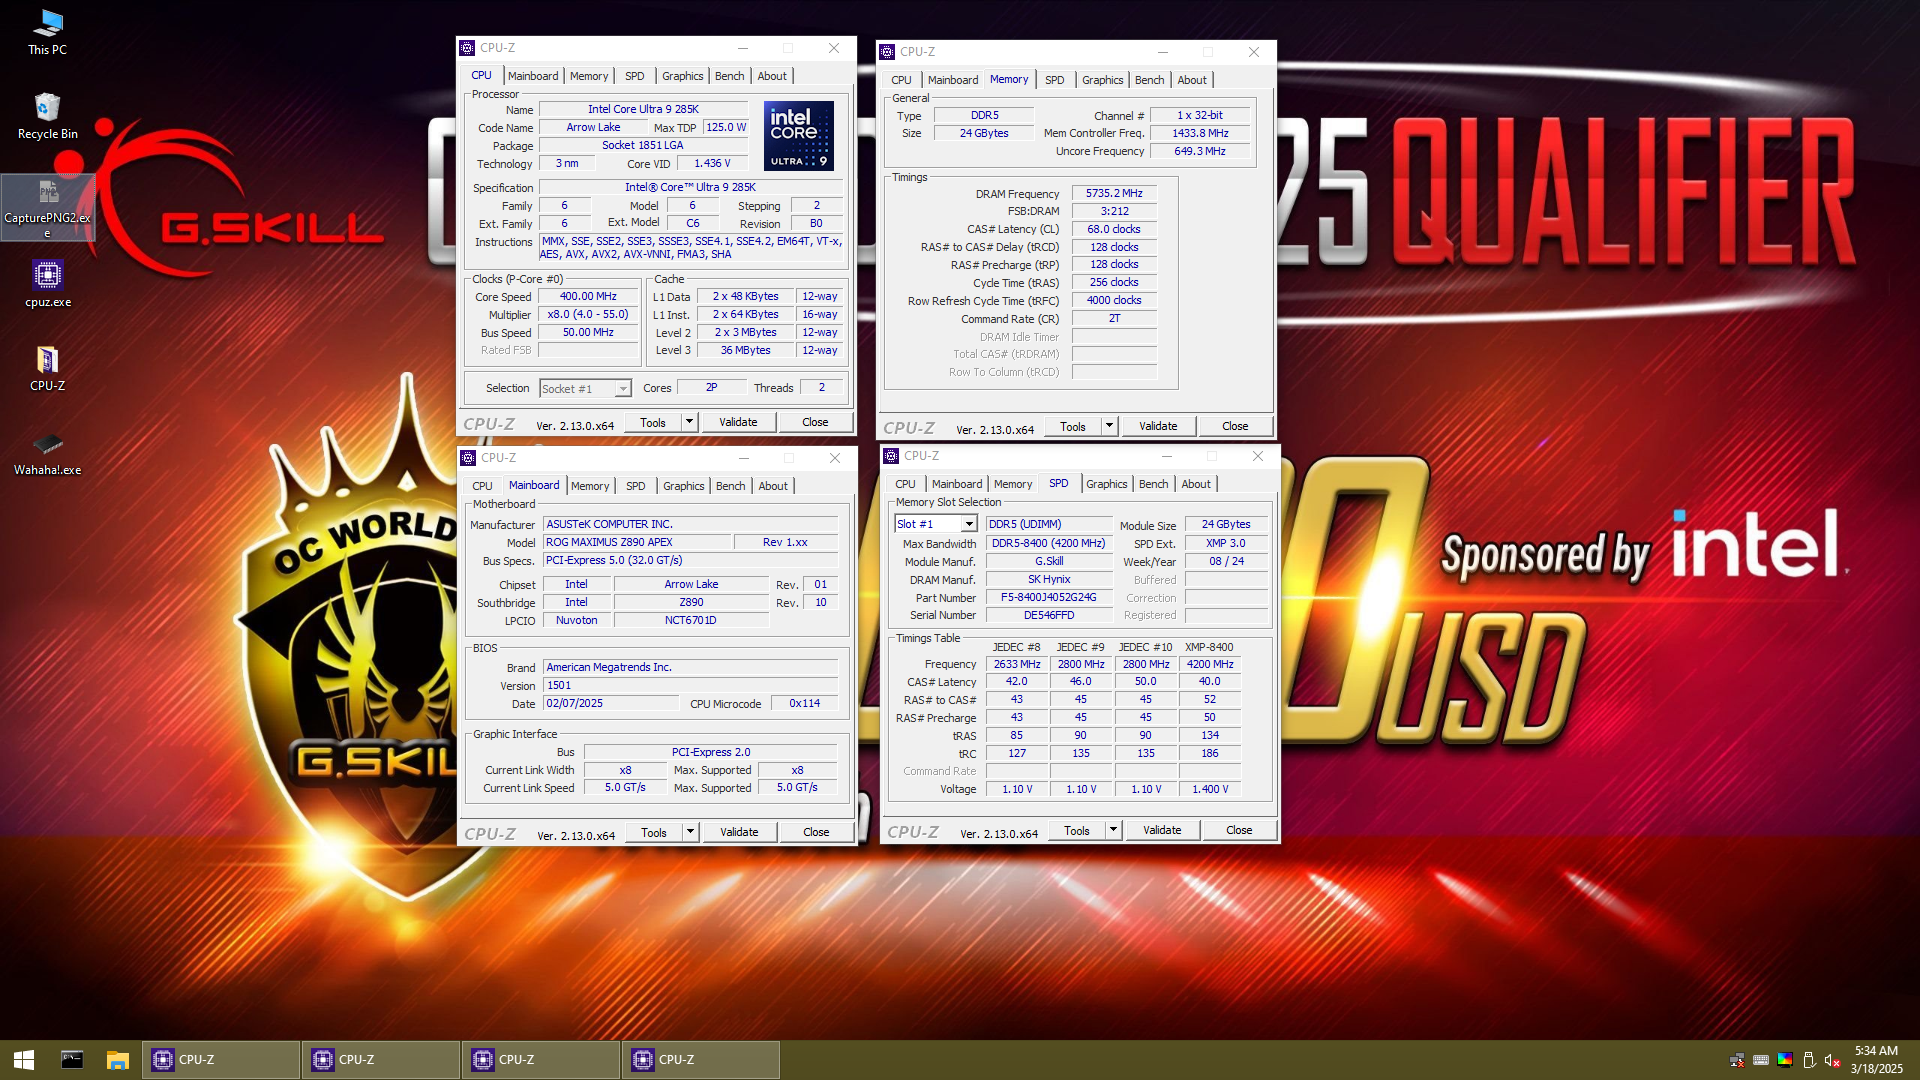Click Validate in the Memory window

tap(1158, 426)
